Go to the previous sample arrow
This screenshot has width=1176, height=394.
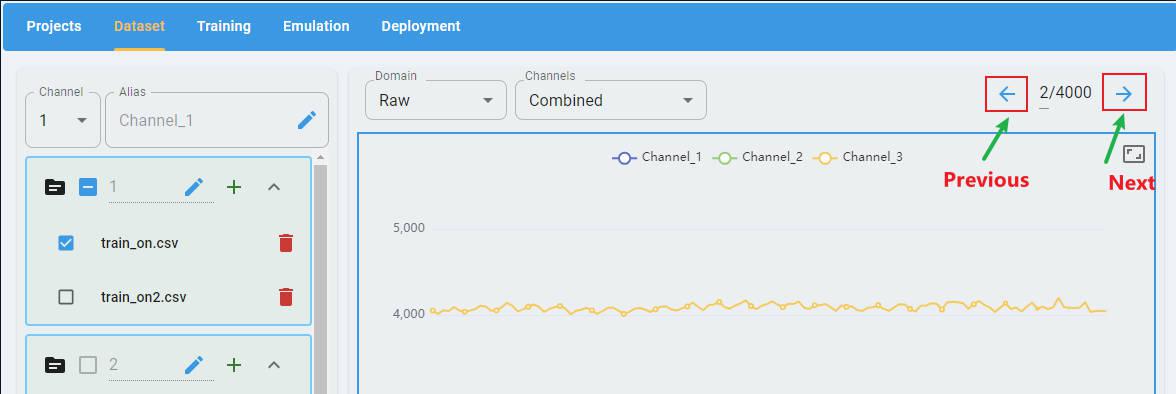coord(1007,94)
